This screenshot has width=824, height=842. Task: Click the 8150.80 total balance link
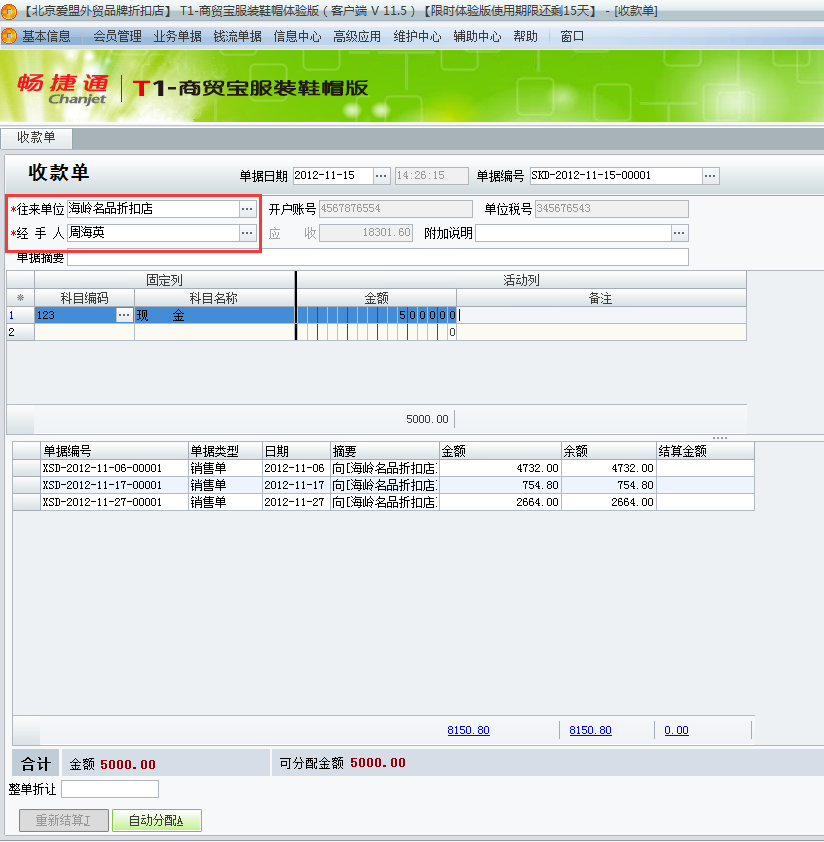click(590, 730)
